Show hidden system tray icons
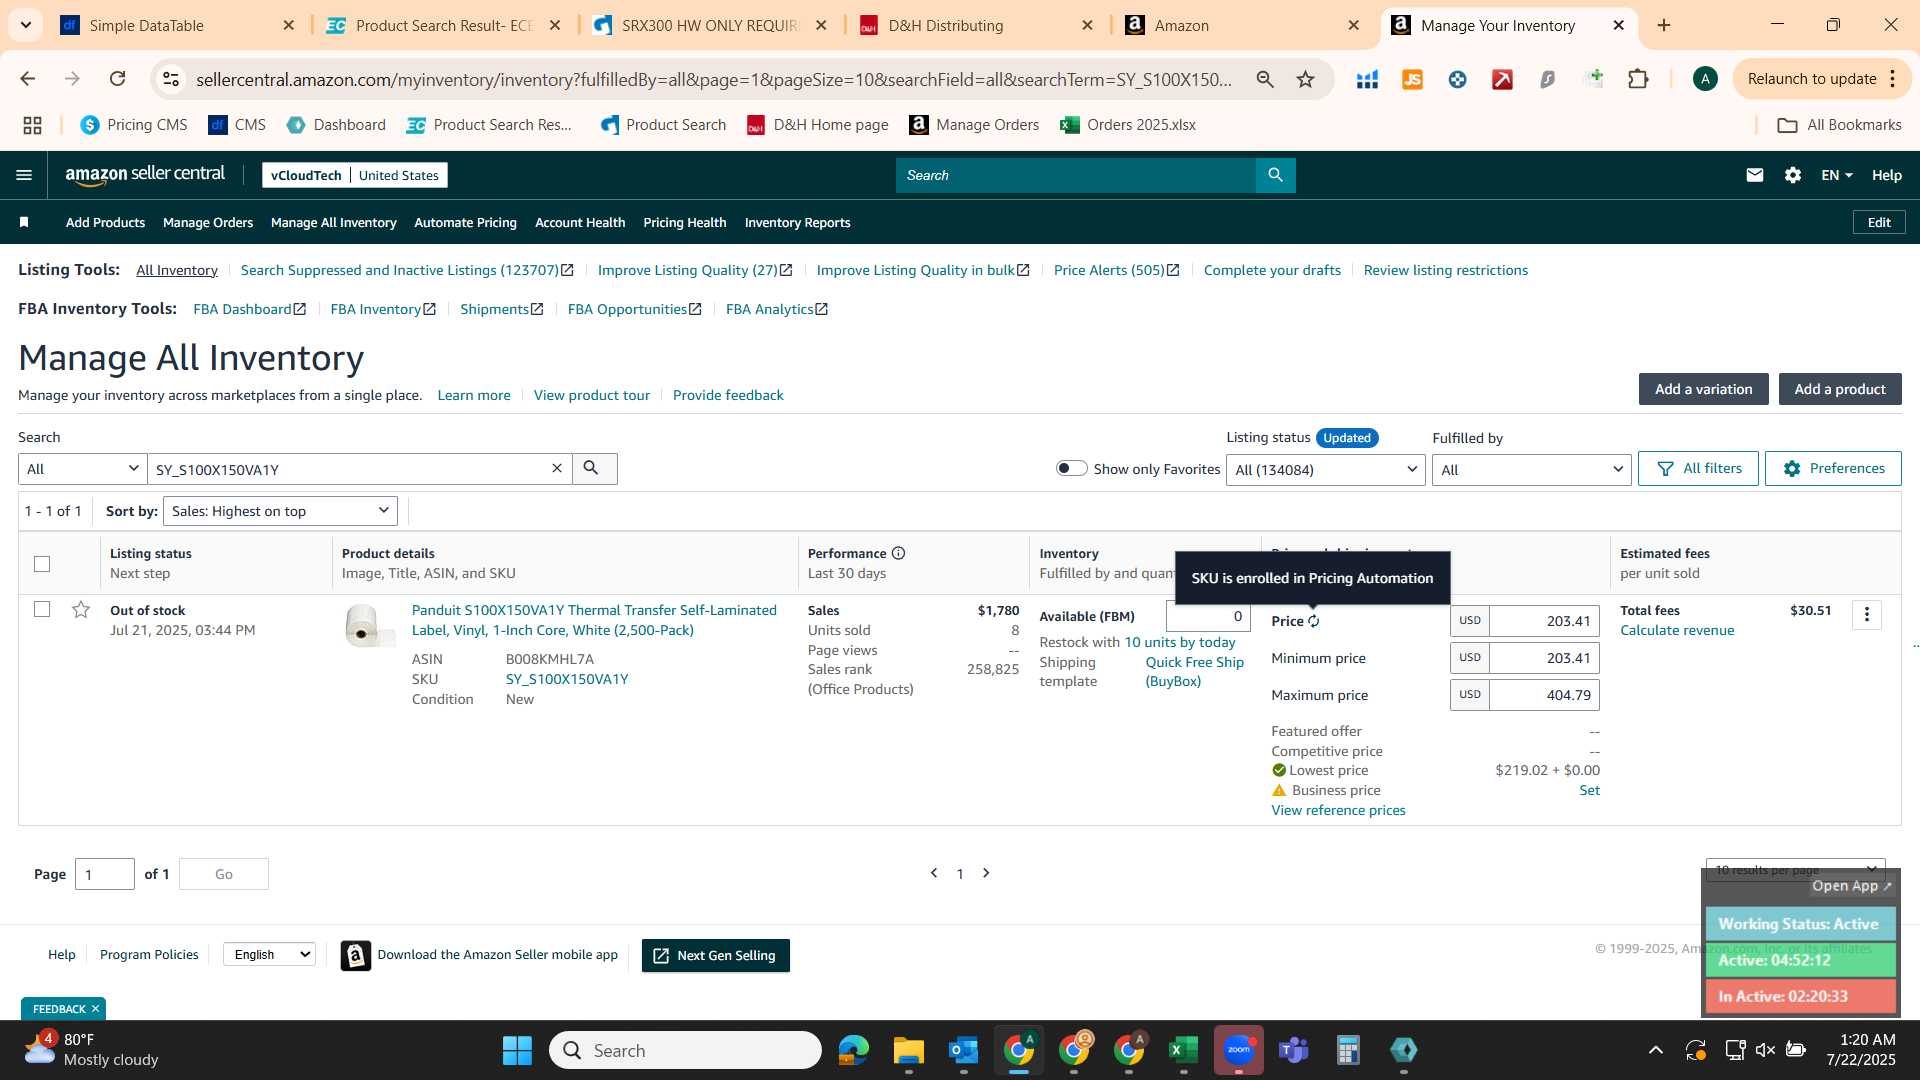The width and height of the screenshot is (1920, 1080). (1655, 1050)
